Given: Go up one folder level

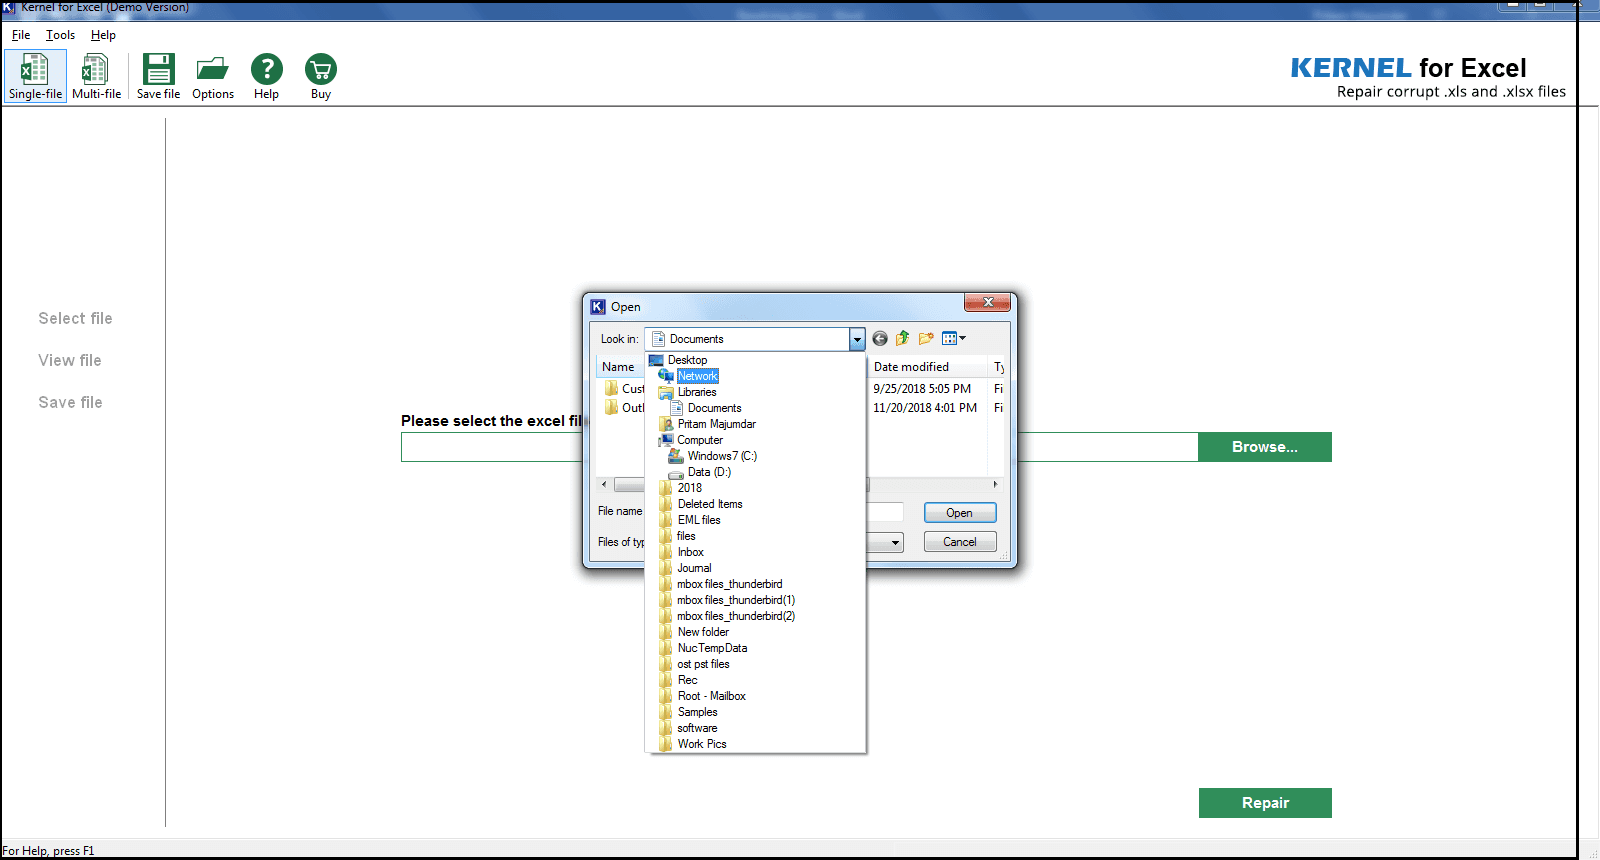Looking at the screenshot, I should click(x=903, y=339).
